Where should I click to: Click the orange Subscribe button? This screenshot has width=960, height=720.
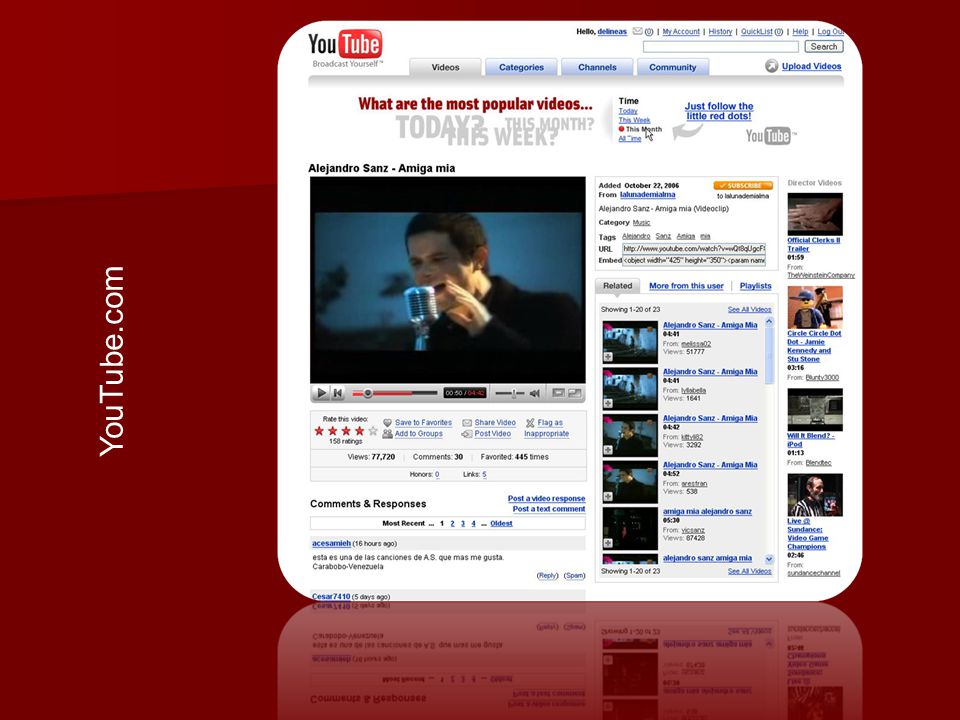point(743,186)
